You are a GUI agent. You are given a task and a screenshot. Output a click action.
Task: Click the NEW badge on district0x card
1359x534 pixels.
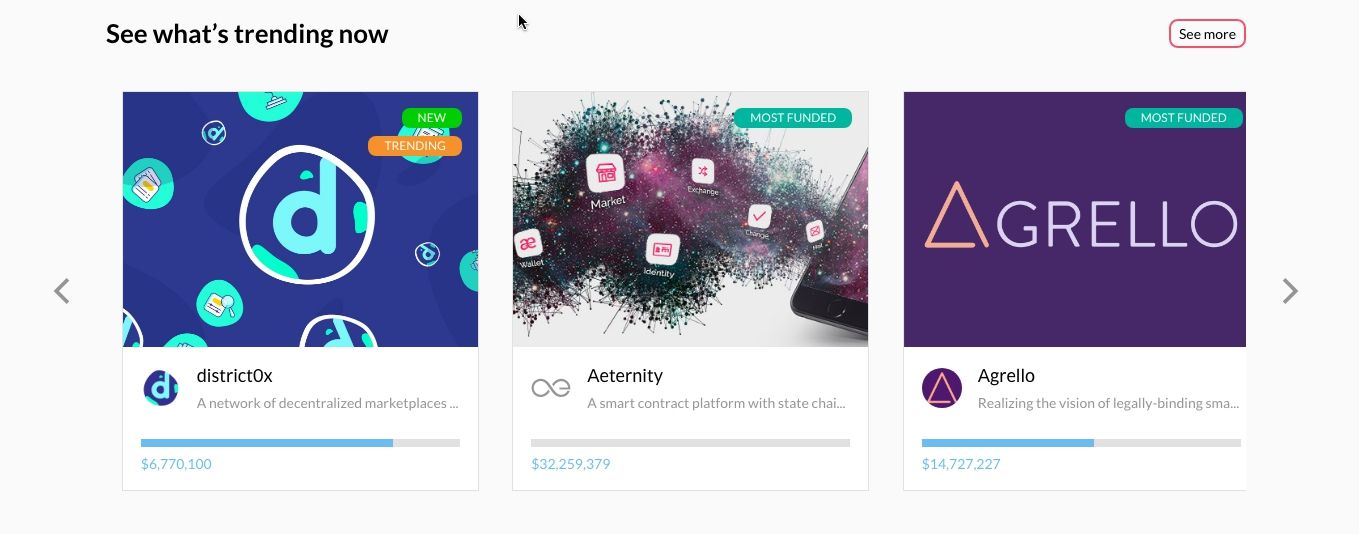tap(432, 118)
